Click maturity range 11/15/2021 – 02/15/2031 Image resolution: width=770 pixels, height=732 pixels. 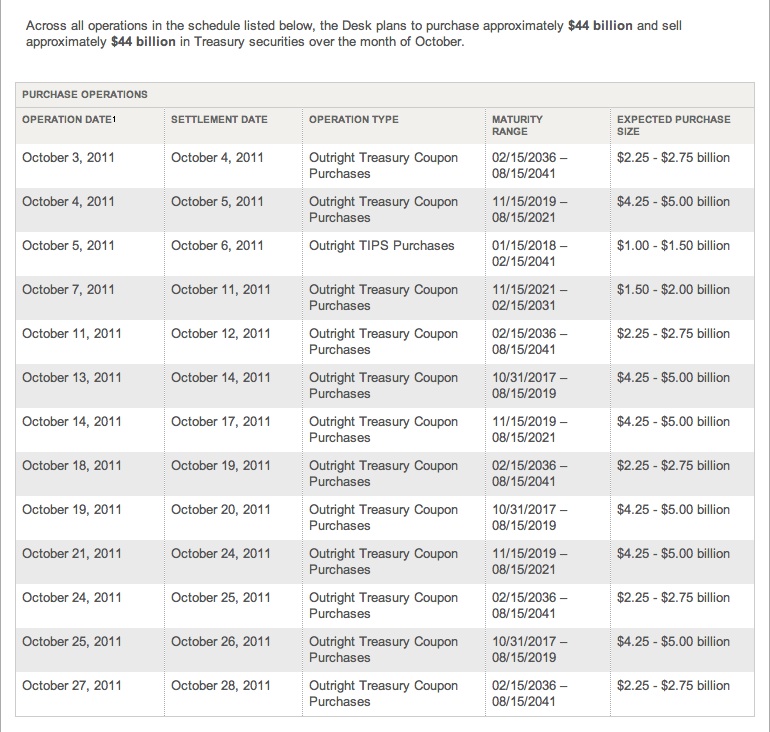click(x=529, y=298)
